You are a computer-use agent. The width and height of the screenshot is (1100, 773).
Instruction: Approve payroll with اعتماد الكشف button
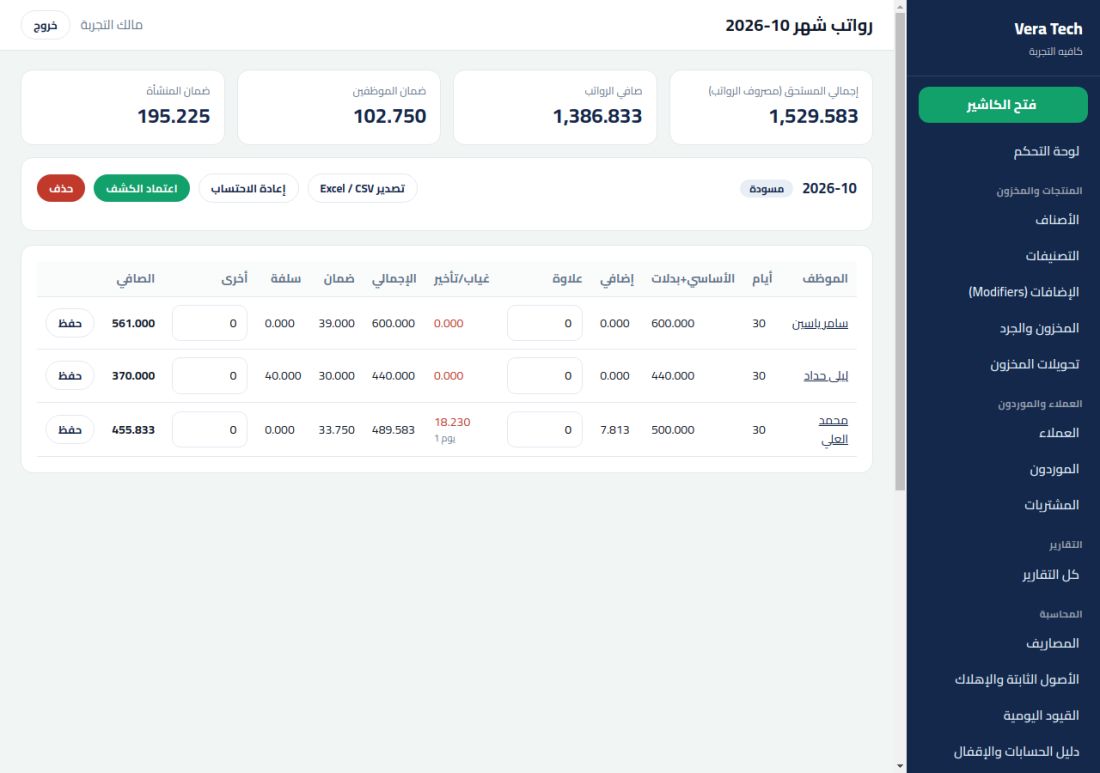[x=142, y=188]
